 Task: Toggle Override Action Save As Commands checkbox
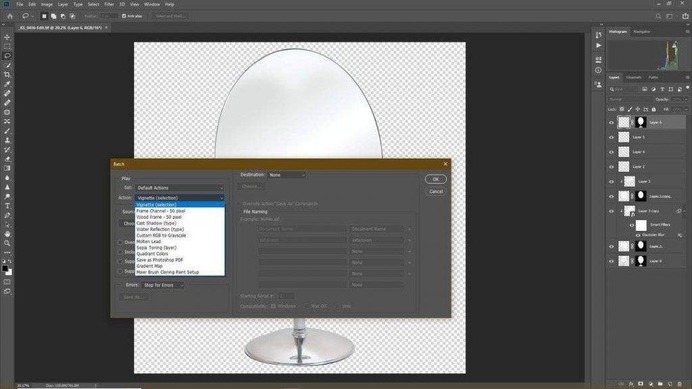(239, 204)
